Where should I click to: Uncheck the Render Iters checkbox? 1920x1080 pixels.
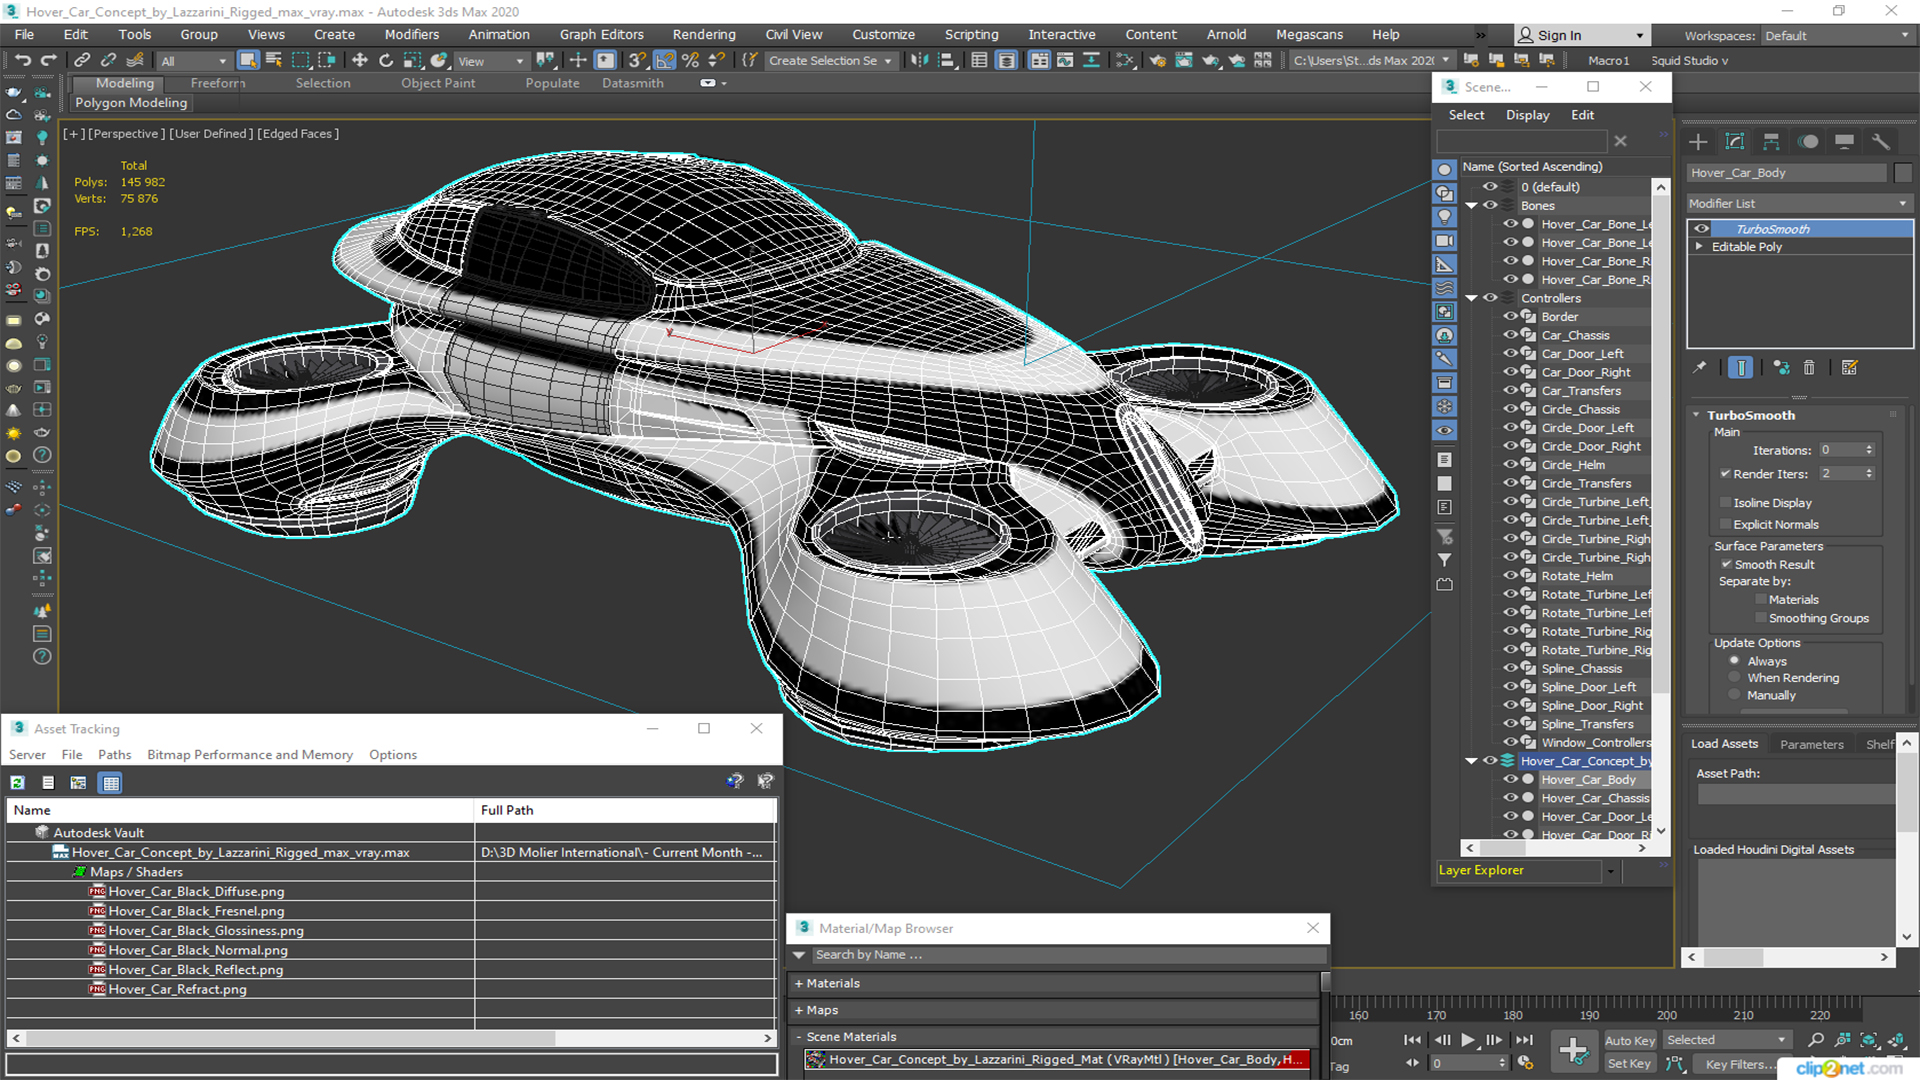[x=1725, y=474]
